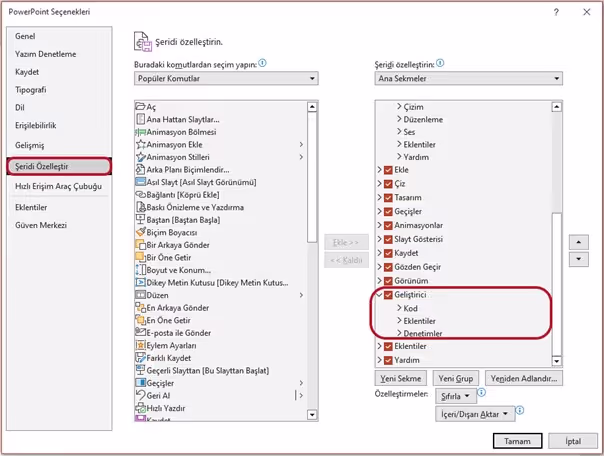Open the Ana Sekmeler dropdown
This screenshot has height=456, width=604.
click(x=468, y=79)
